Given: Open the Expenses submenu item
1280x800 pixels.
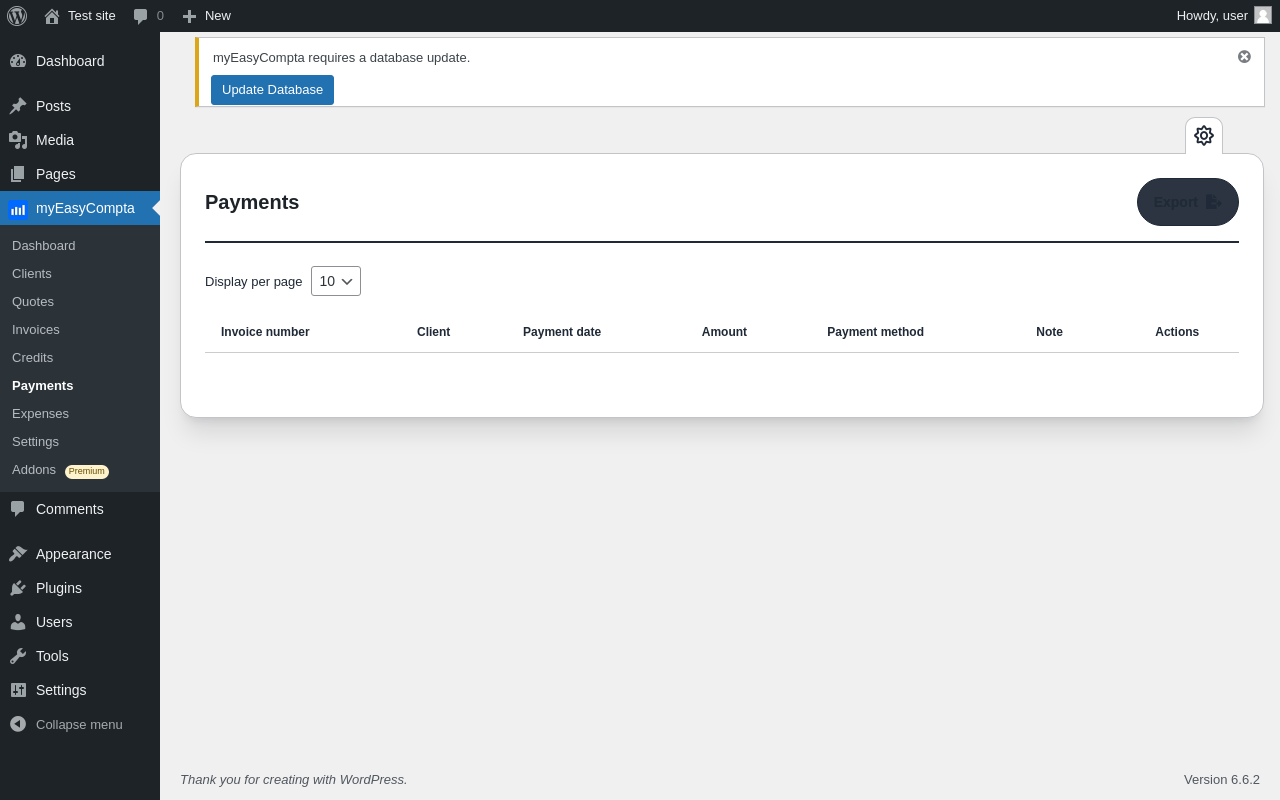Looking at the screenshot, I should pyautogui.click(x=40, y=414).
